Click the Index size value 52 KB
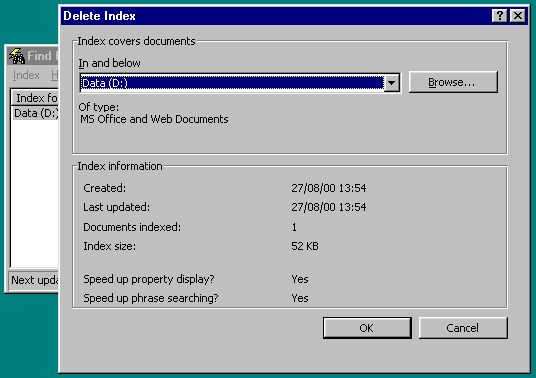 coord(305,246)
